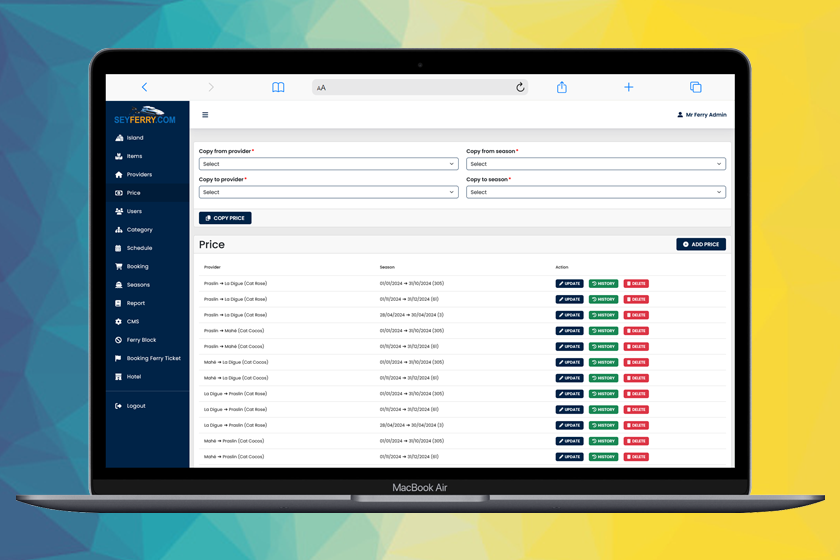Open the Copy to season dropdown

[x=595, y=192]
